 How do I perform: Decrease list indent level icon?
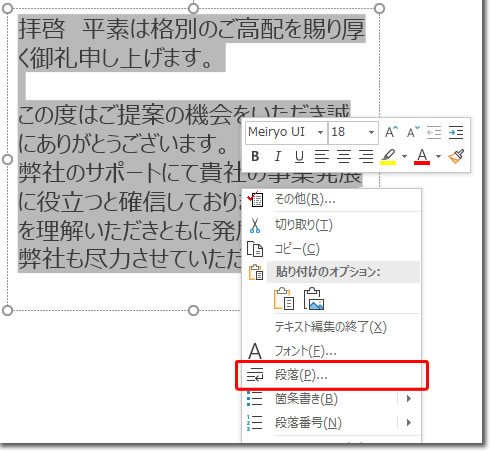pyautogui.click(x=434, y=132)
